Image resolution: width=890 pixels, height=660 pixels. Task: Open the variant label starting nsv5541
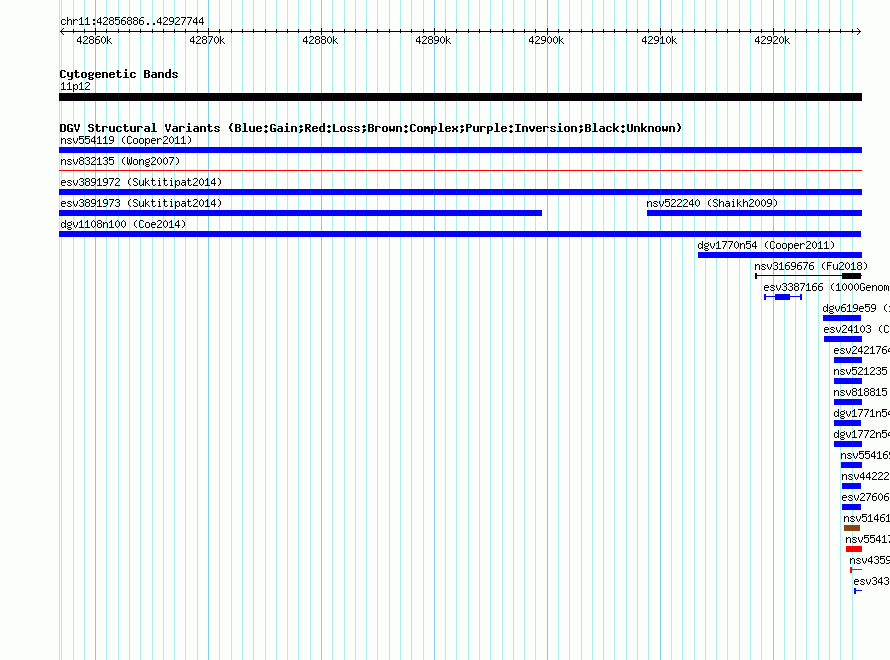(867, 539)
